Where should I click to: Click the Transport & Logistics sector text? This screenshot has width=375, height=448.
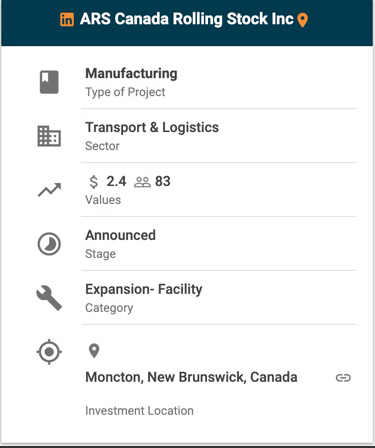pos(152,128)
